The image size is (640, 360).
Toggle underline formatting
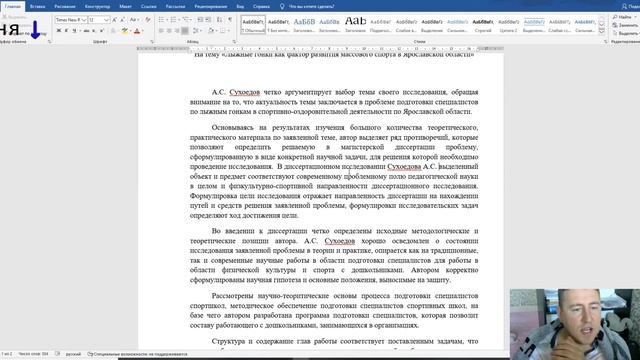click(x=74, y=31)
